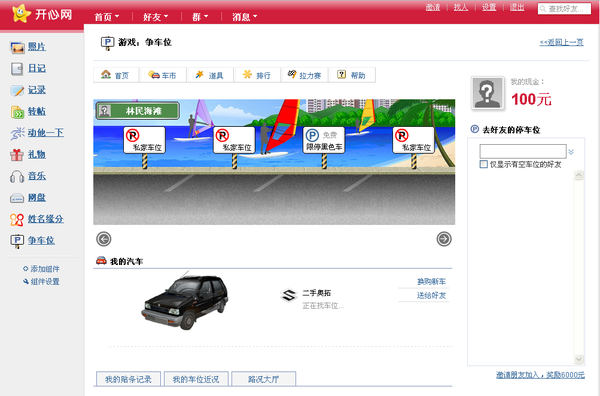Screen dimensions: 600x396
Task: Click the 网盘 drive icon
Action: click(17, 198)
